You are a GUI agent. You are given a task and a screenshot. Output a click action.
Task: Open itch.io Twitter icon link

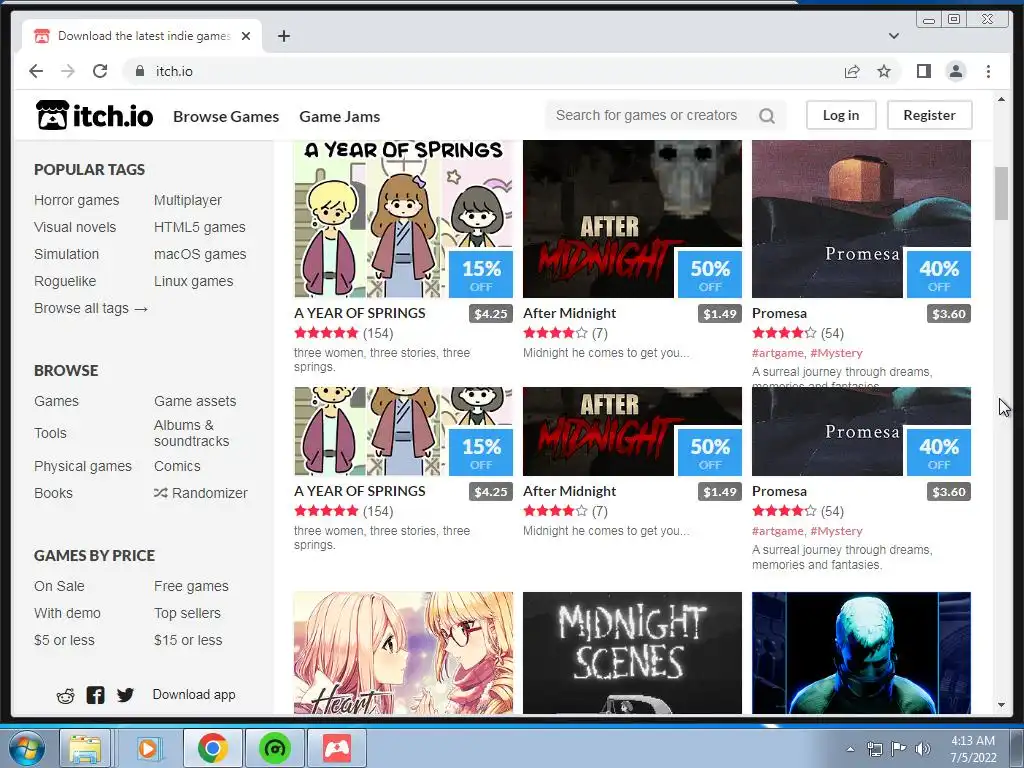coord(125,695)
